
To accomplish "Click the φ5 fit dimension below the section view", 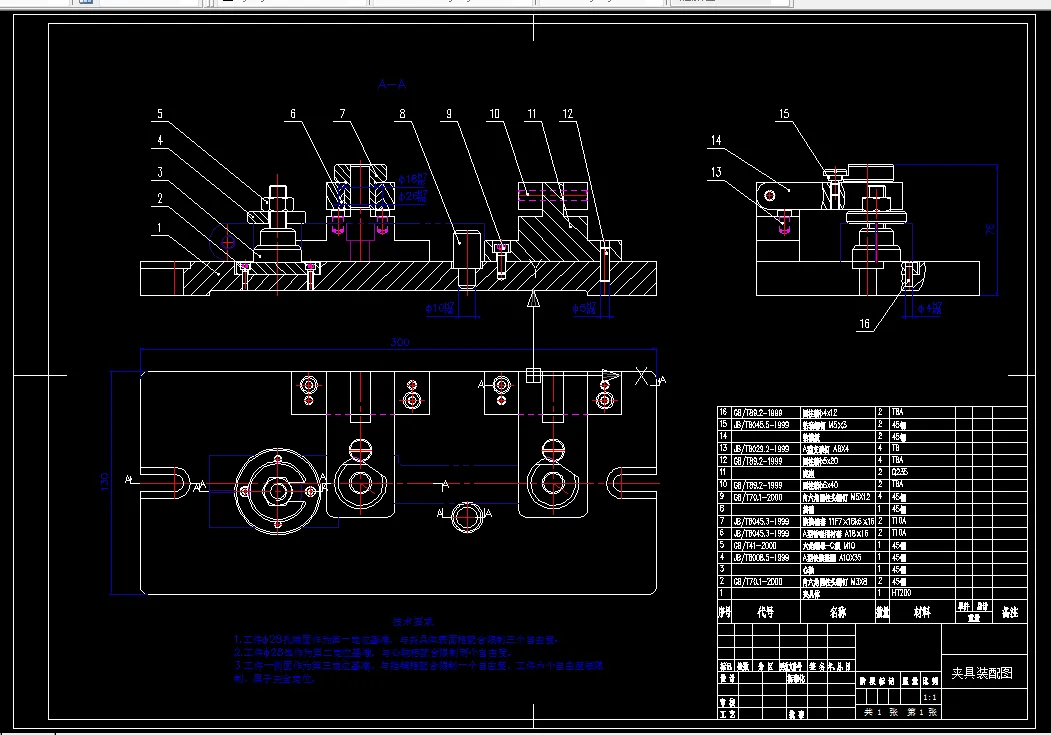I will pyautogui.click(x=584, y=308).
